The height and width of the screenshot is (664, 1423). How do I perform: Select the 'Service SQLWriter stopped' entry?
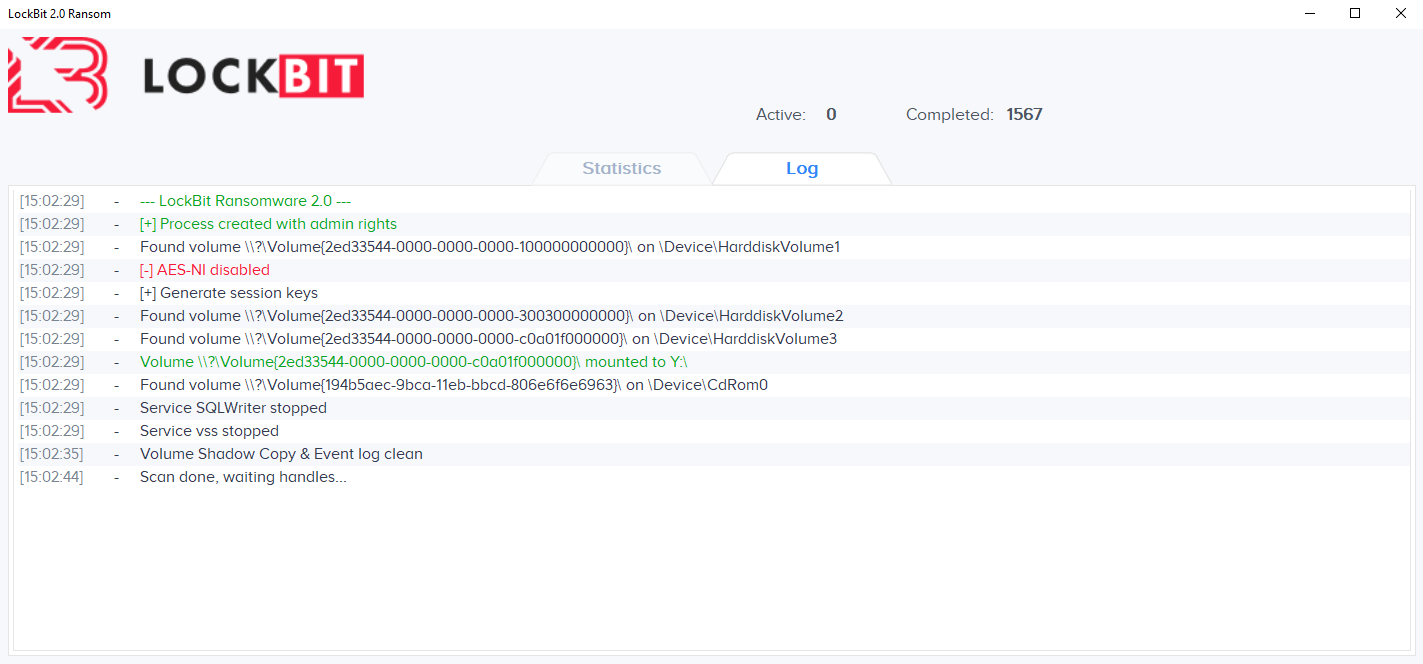[x=711, y=408]
